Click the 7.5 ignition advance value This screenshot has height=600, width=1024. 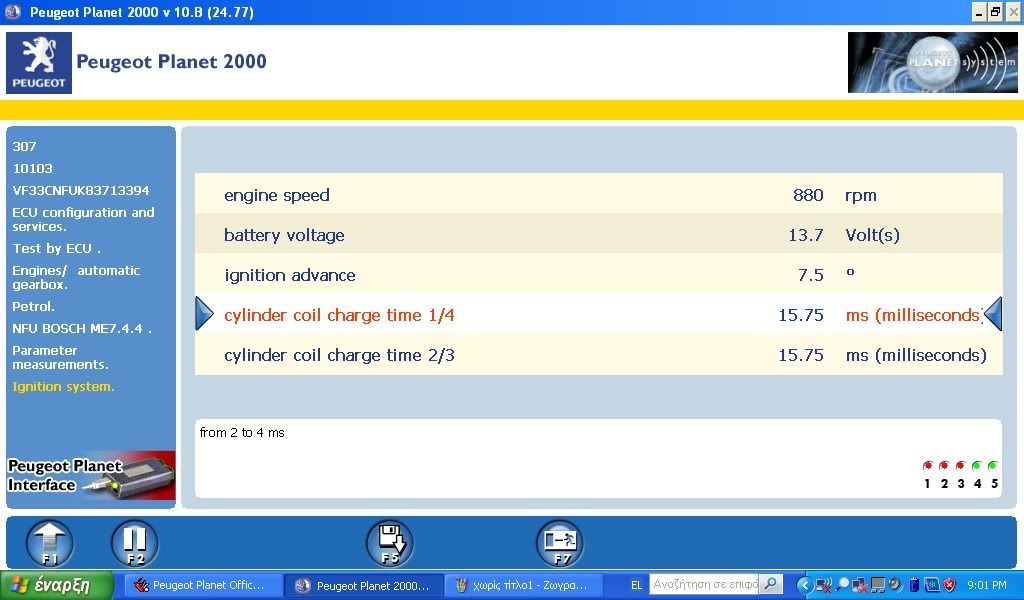[810, 275]
